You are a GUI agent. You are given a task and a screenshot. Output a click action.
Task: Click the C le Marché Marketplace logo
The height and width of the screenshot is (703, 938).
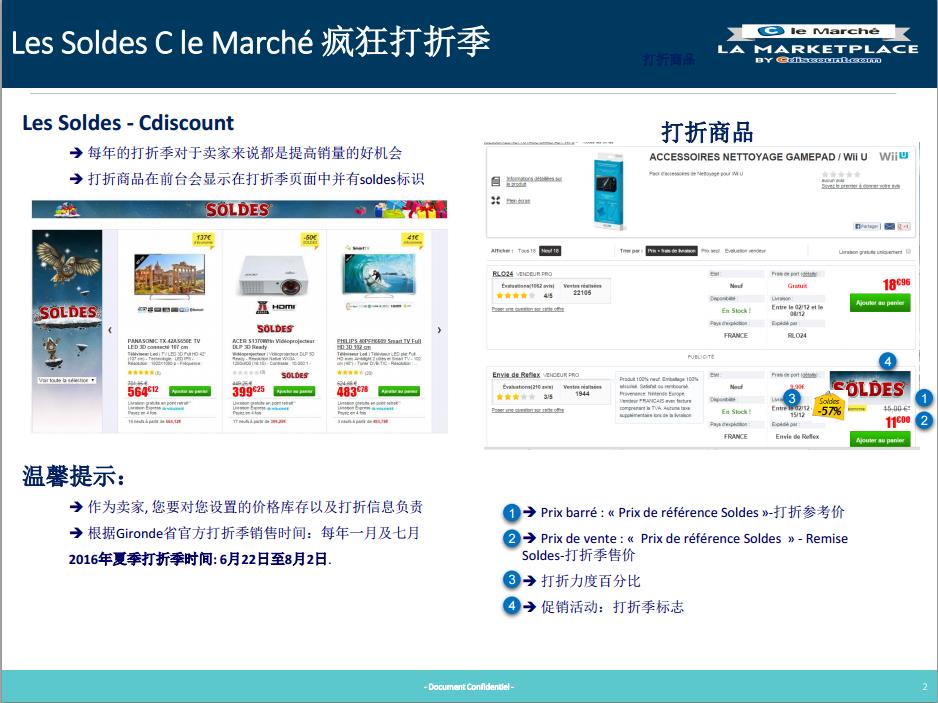coord(818,44)
